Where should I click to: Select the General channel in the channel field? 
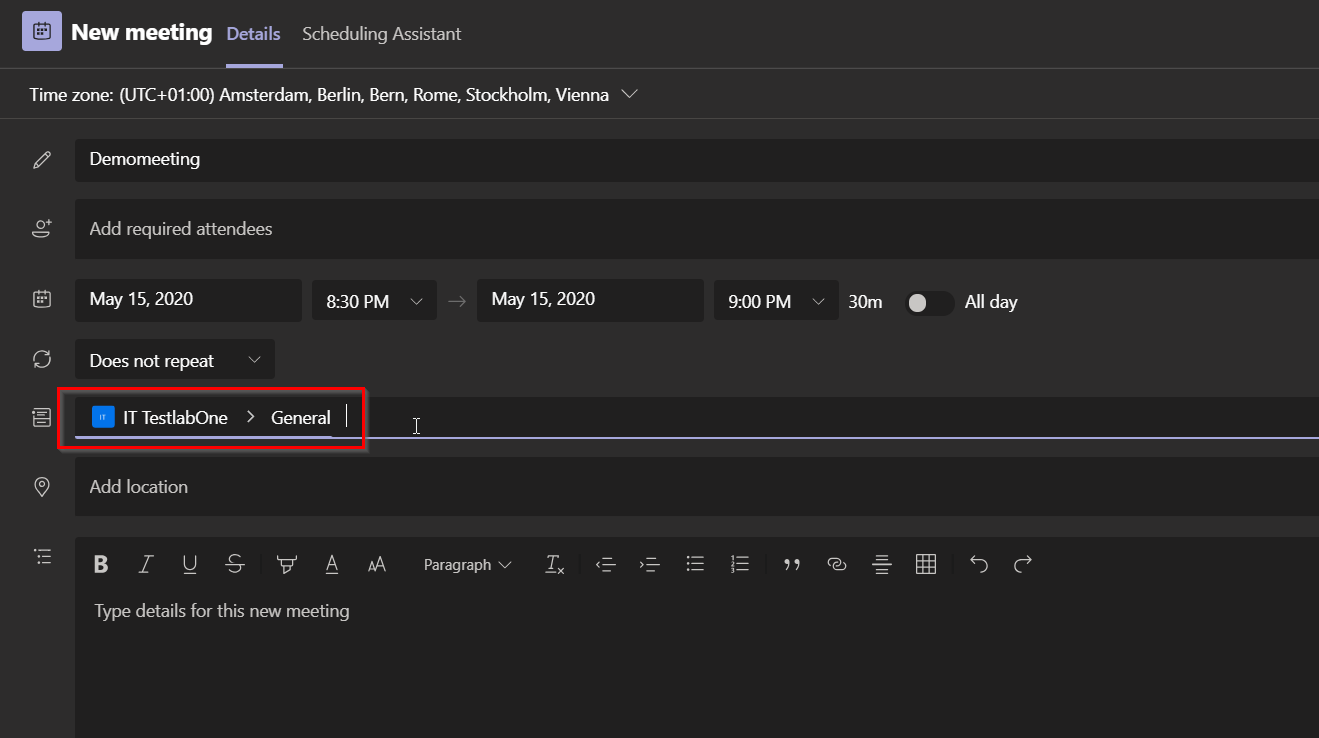[x=301, y=418]
